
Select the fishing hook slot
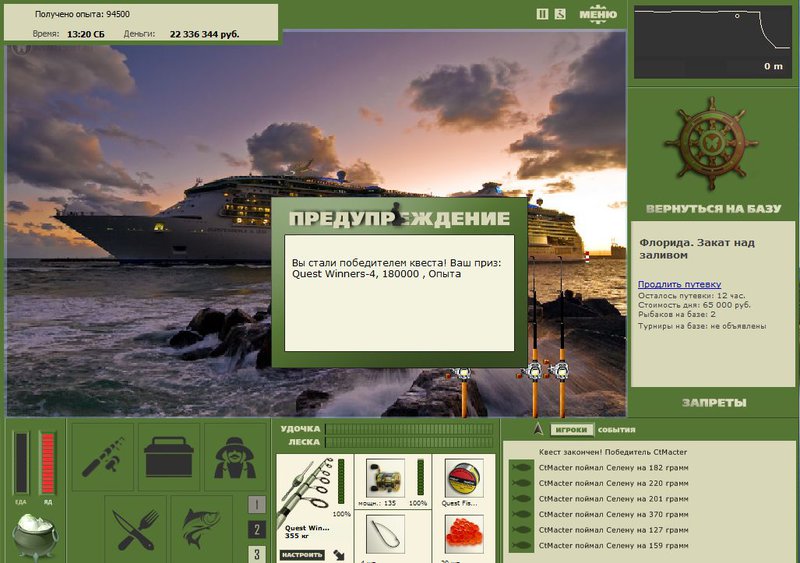pyautogui.click(x=385, y=534)
